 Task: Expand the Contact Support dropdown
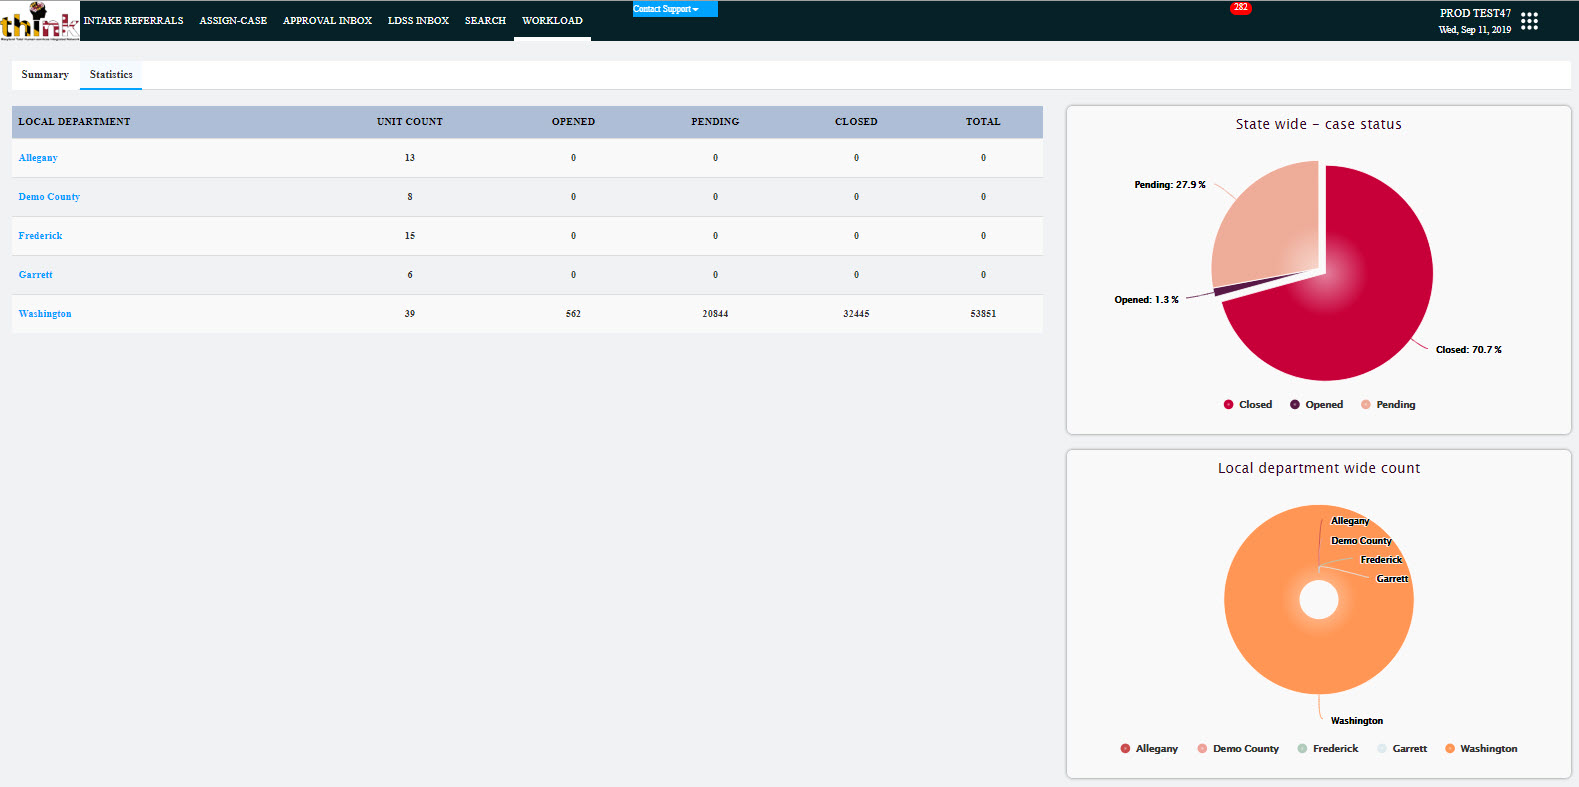point(674,9)
